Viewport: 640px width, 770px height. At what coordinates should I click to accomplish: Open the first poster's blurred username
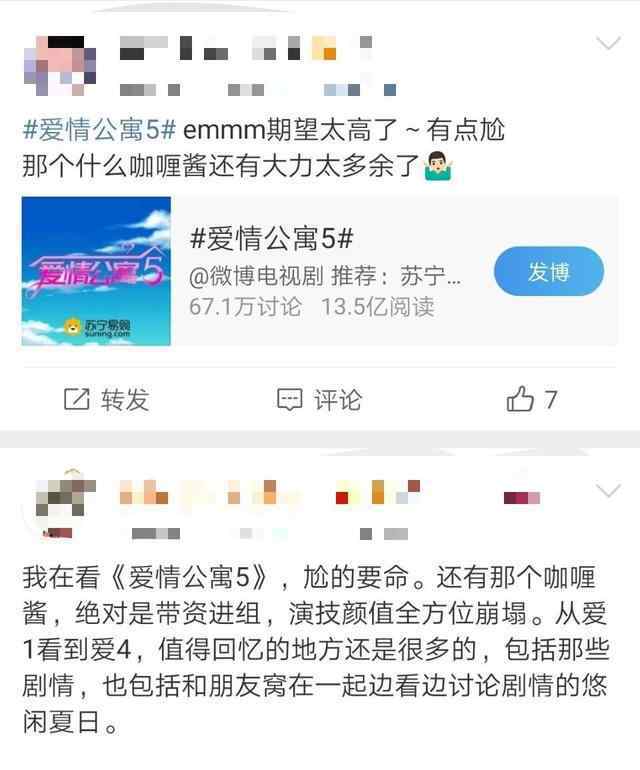(246, 48)
